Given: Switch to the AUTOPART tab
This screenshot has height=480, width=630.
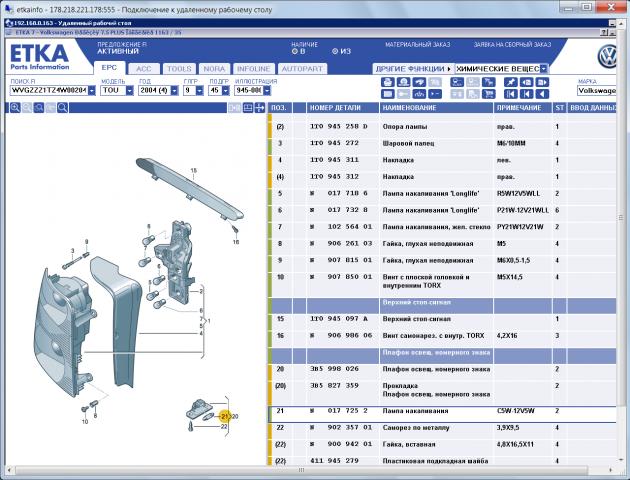Looking at the screenshot, I should [302, 69].
